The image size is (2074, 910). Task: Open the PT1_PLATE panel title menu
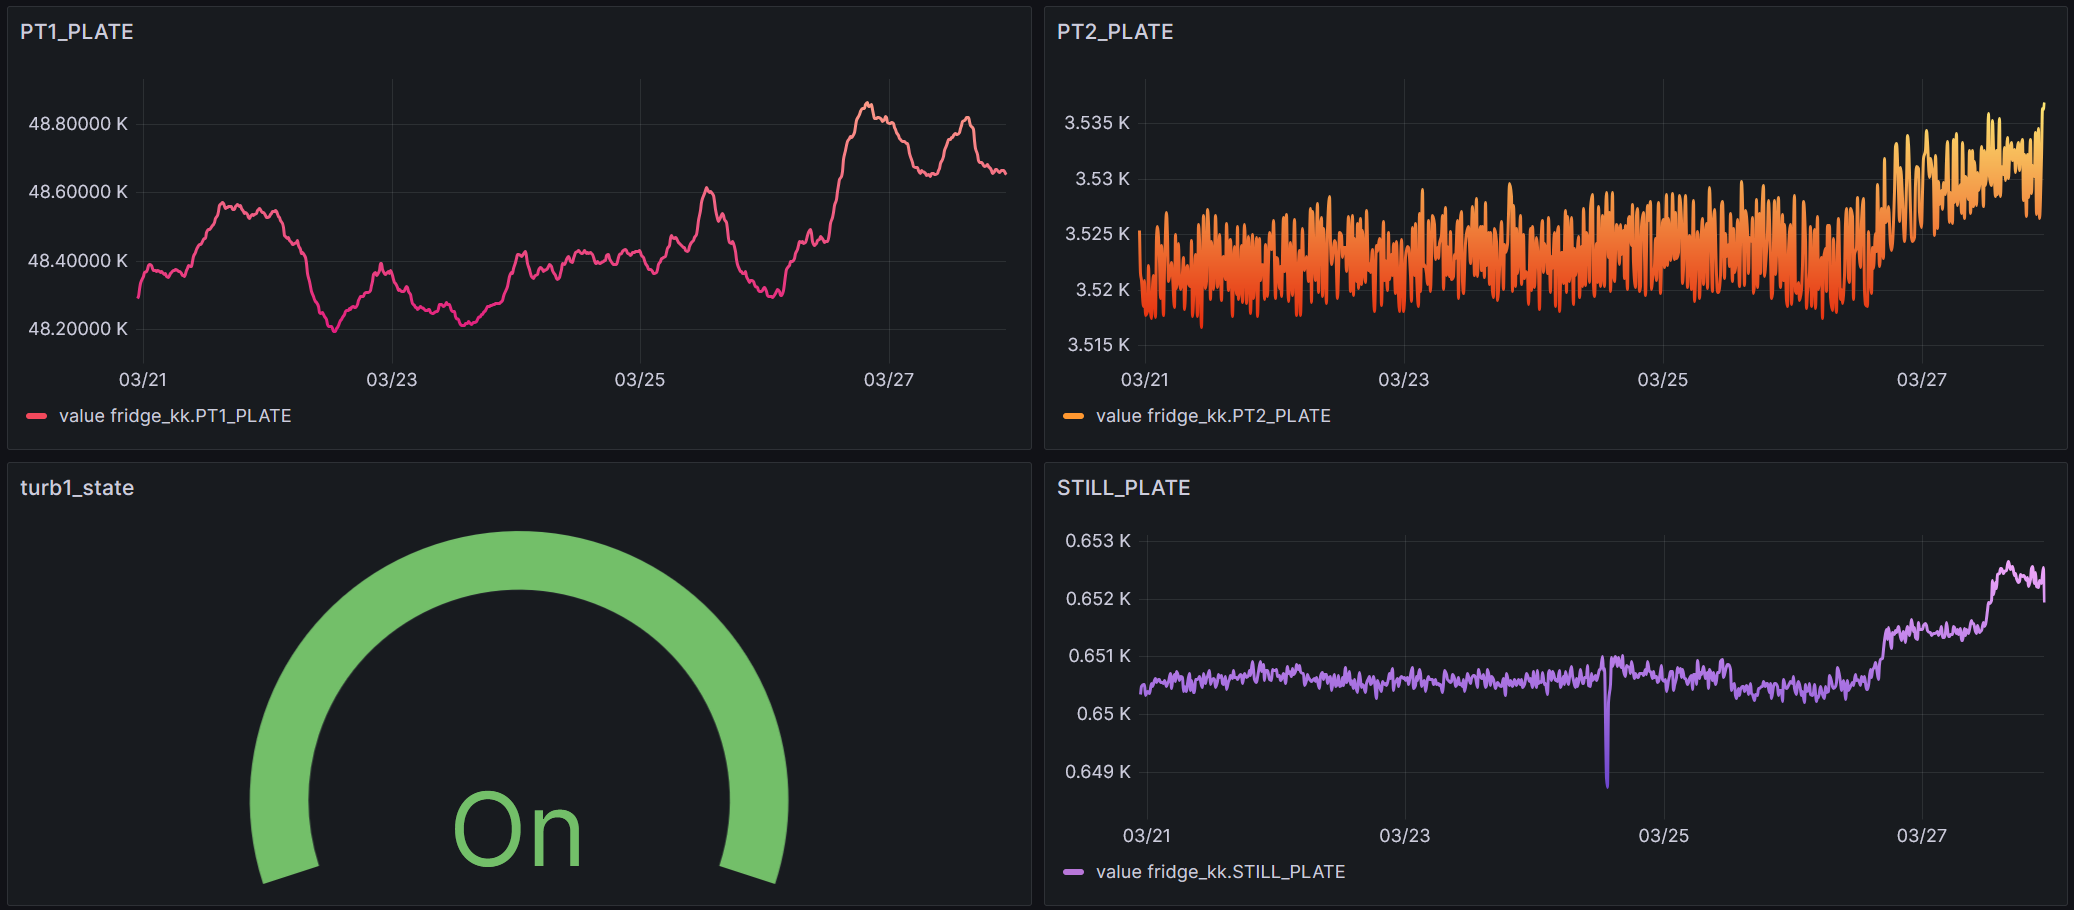click(x=74, y=31)
